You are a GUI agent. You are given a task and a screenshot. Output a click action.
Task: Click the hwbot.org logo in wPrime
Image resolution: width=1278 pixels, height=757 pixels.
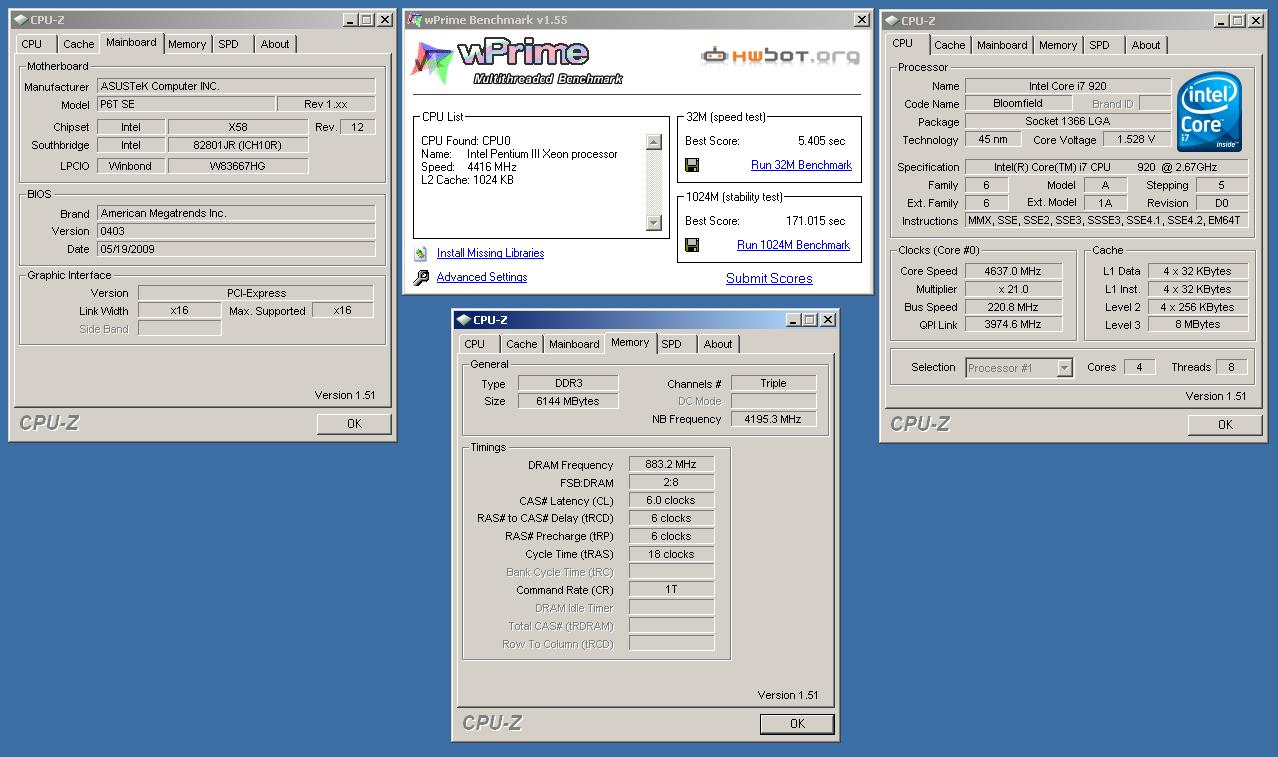780,56
